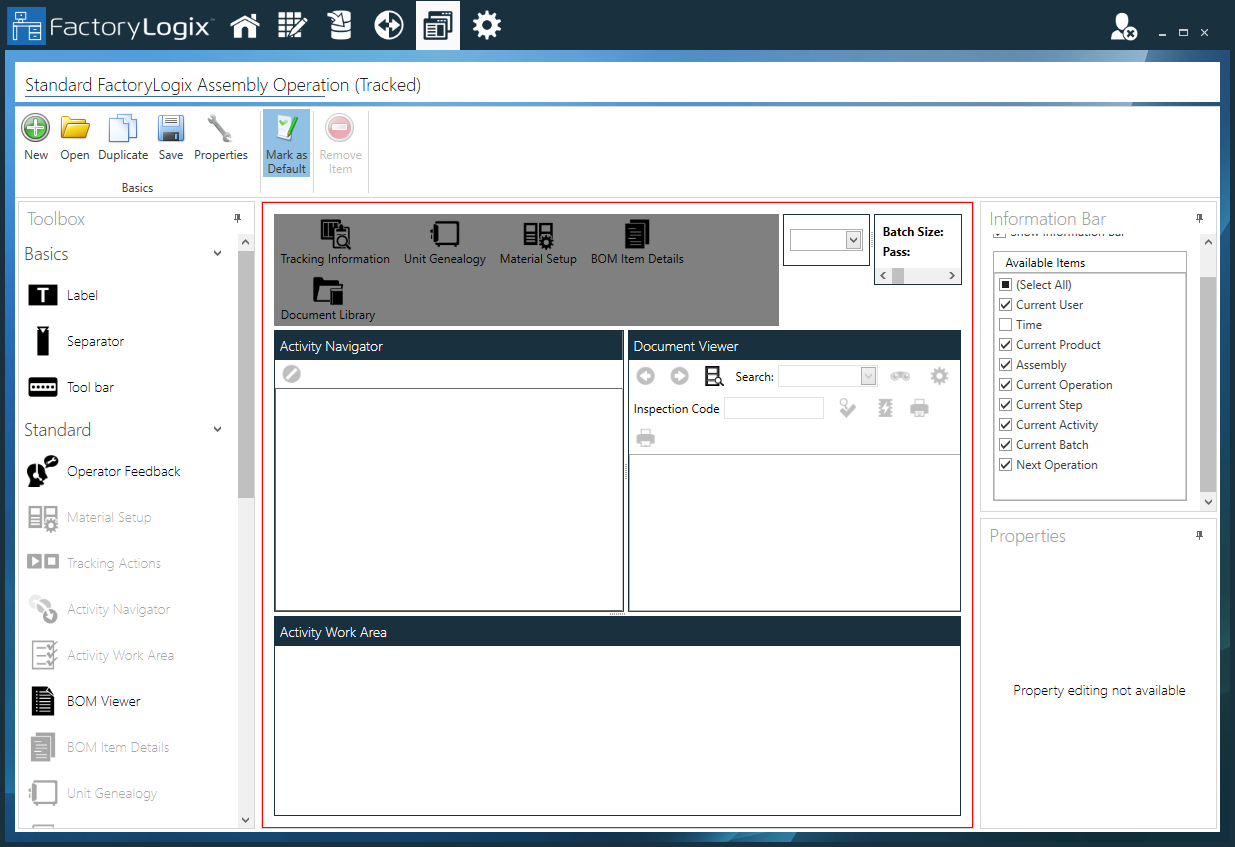
Task: Uncheck the Assembly checkbox
Action: pyautogui.click(x=1006, y=365)
